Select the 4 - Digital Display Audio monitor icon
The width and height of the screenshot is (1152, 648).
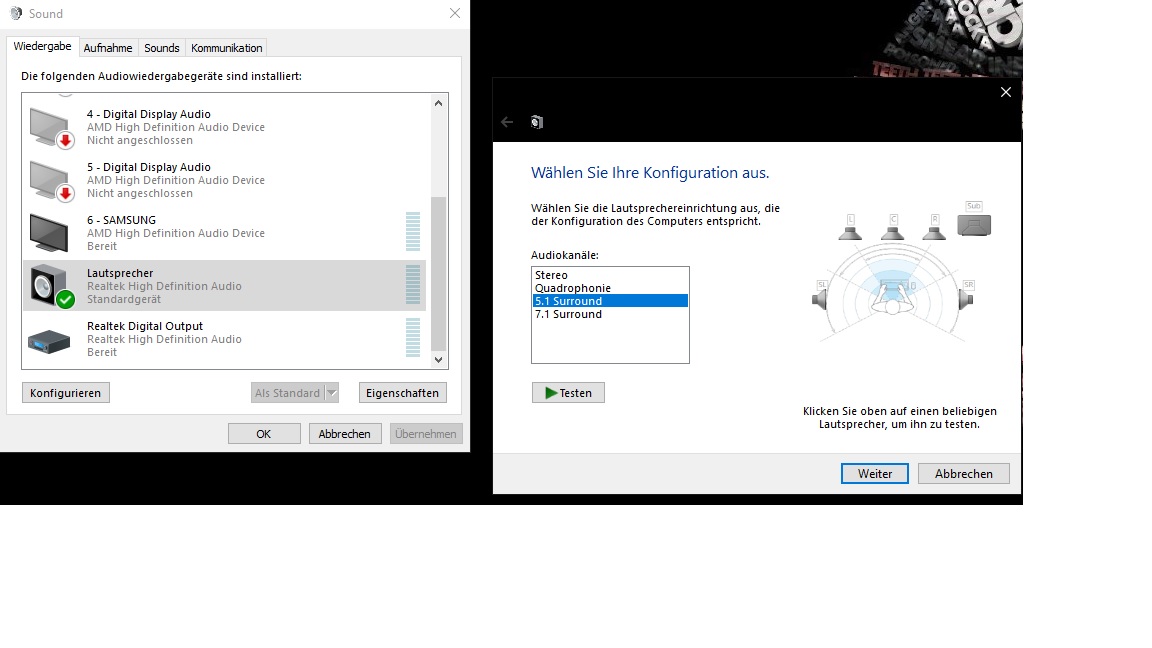(51, 128)
